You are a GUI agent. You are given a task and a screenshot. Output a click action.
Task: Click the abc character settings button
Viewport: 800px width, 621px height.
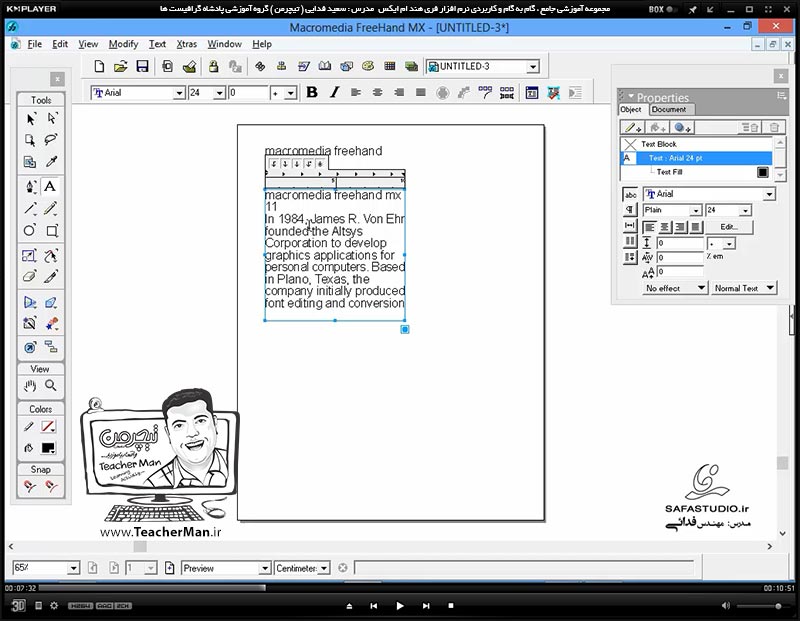(631, 194)
